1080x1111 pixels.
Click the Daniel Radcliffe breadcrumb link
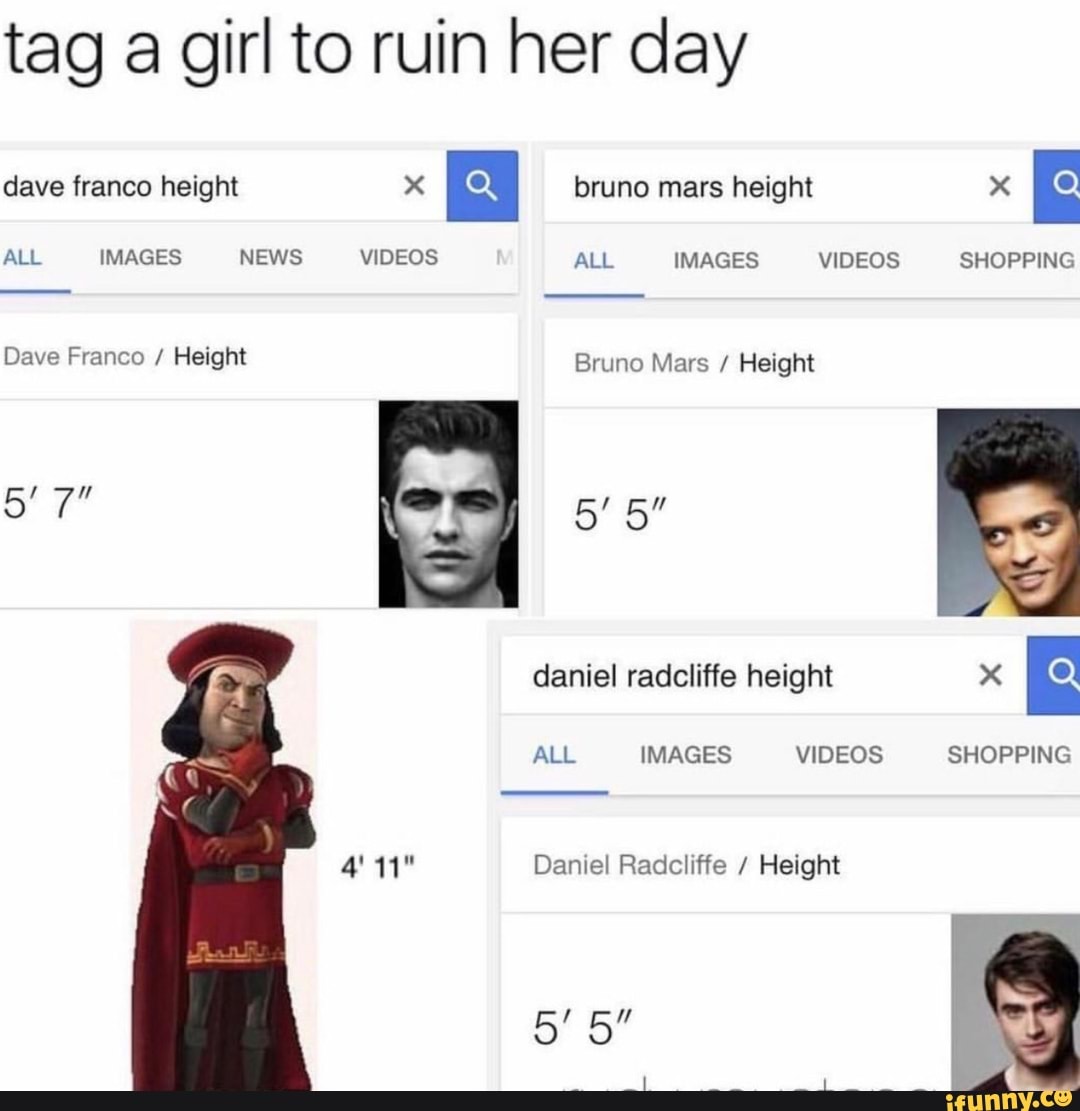point(630,865)
